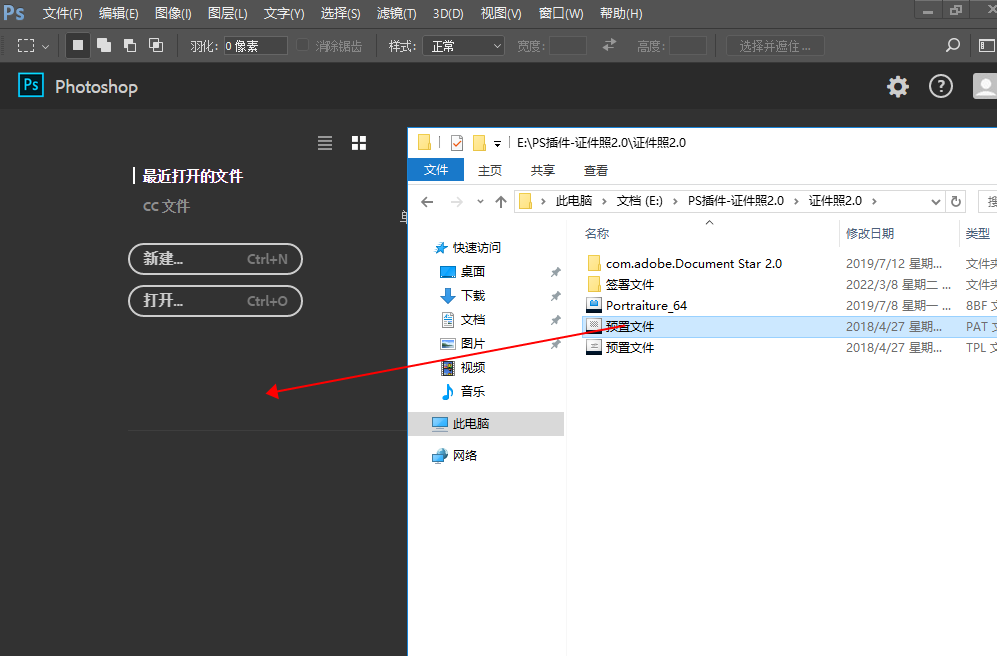The height and width of the screenshot is (656, 997).
Task: Click the Explorer back arrow
Action: 427,202
